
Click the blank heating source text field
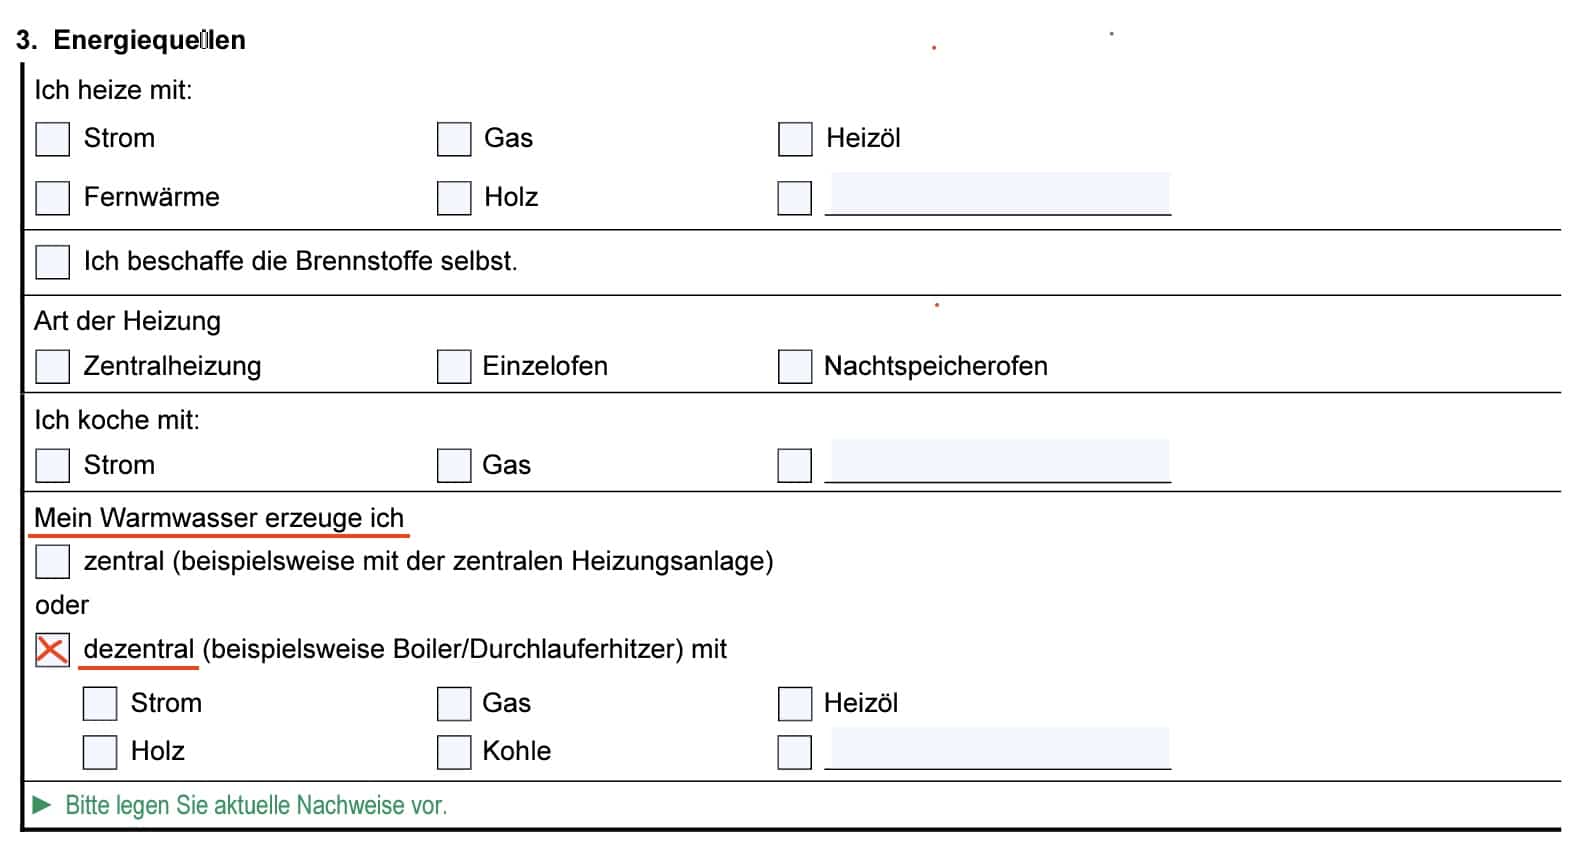click(998, 193)
